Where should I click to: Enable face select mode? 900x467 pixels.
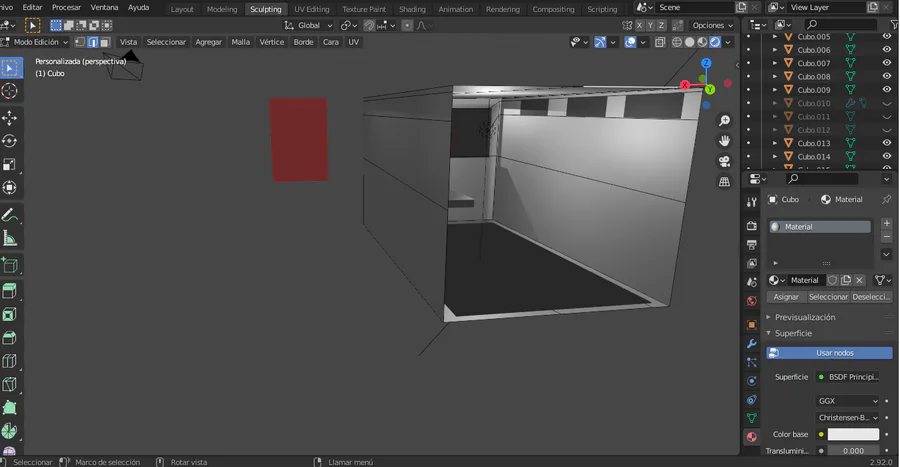[104, 42]
